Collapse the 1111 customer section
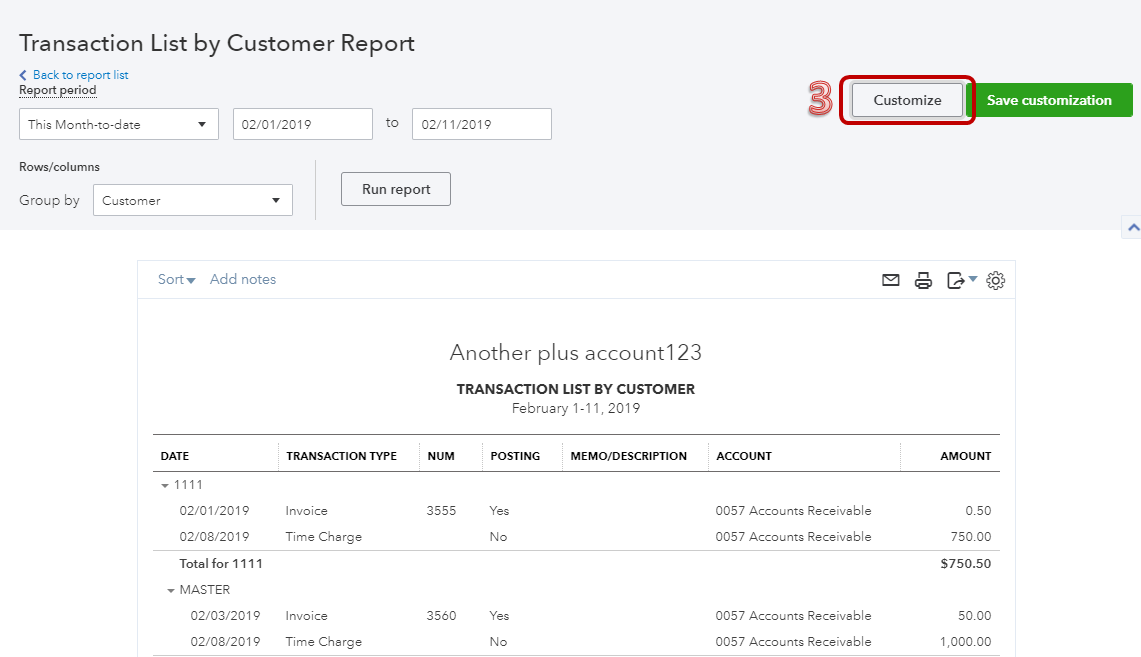The image size is (1141, 657). (x=164, y=484)
